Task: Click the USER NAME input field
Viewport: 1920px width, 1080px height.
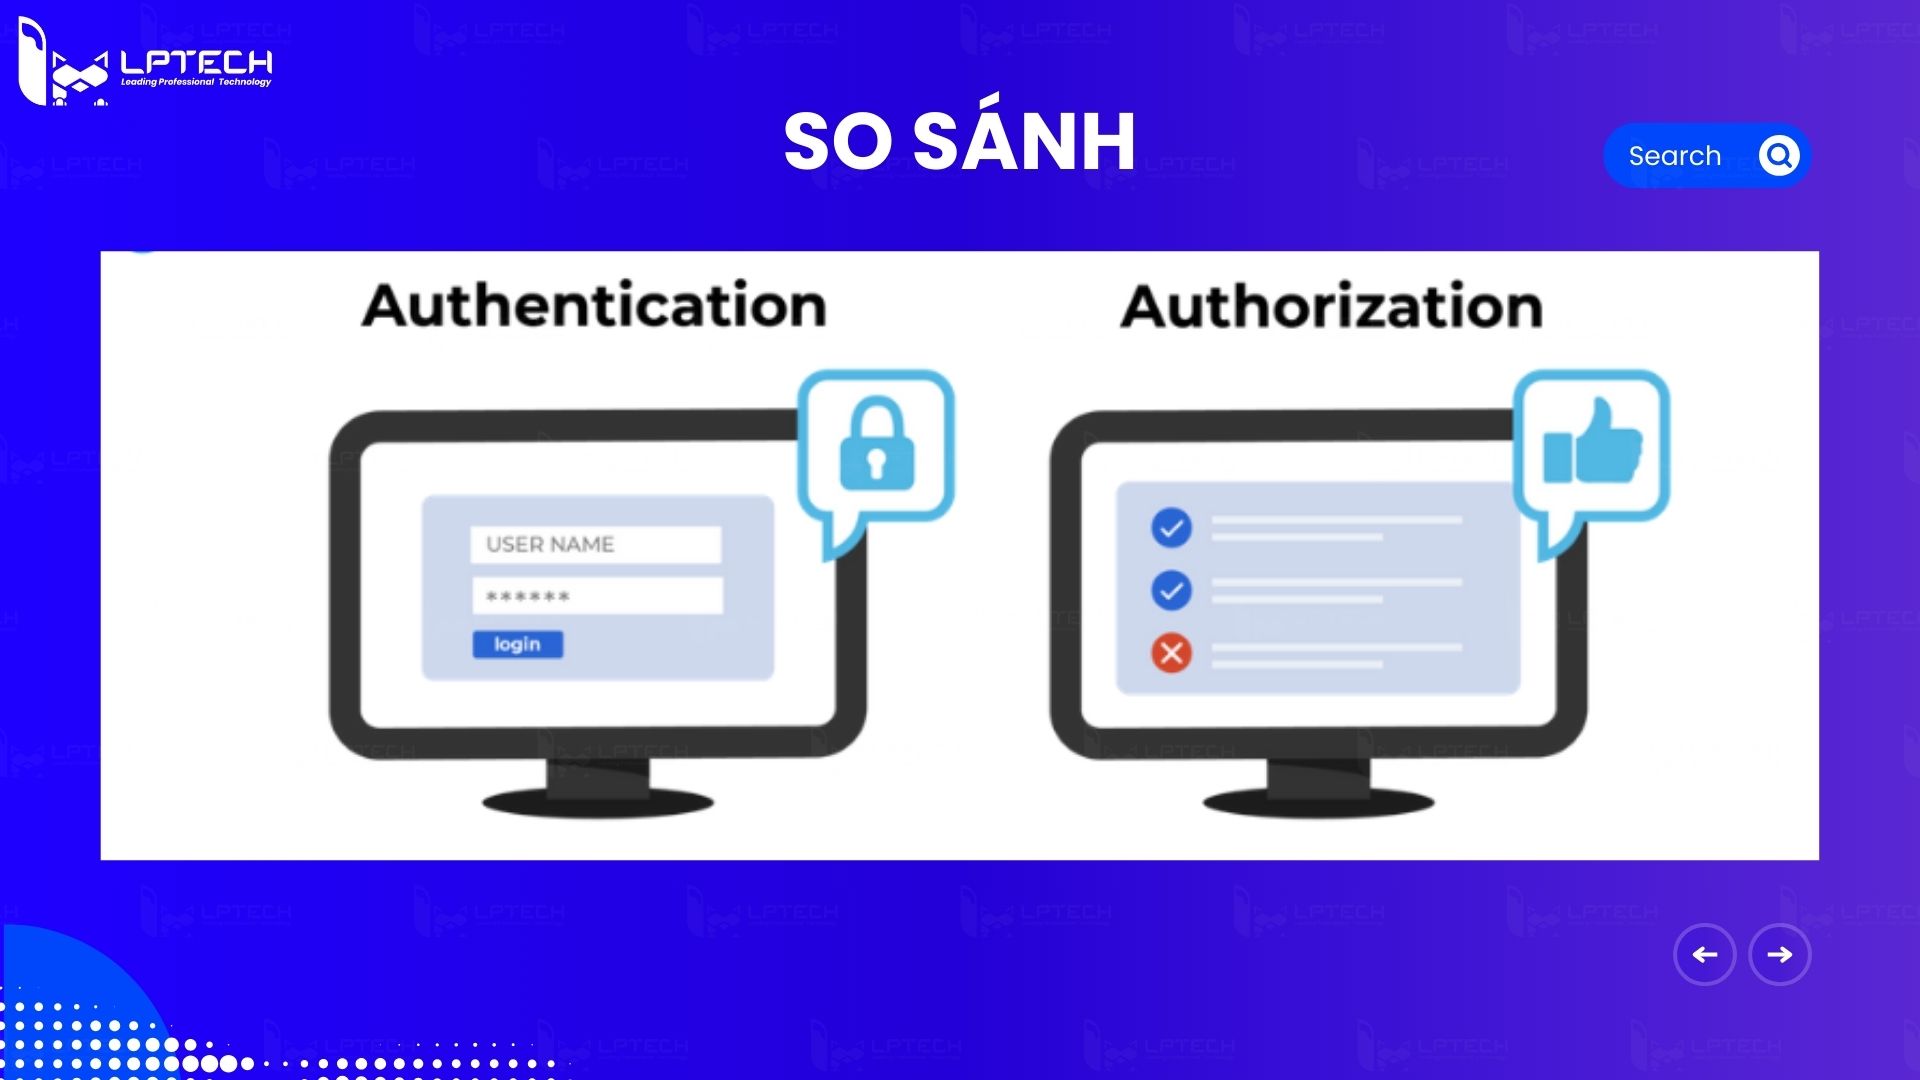Action: click(x=597, y=543)
